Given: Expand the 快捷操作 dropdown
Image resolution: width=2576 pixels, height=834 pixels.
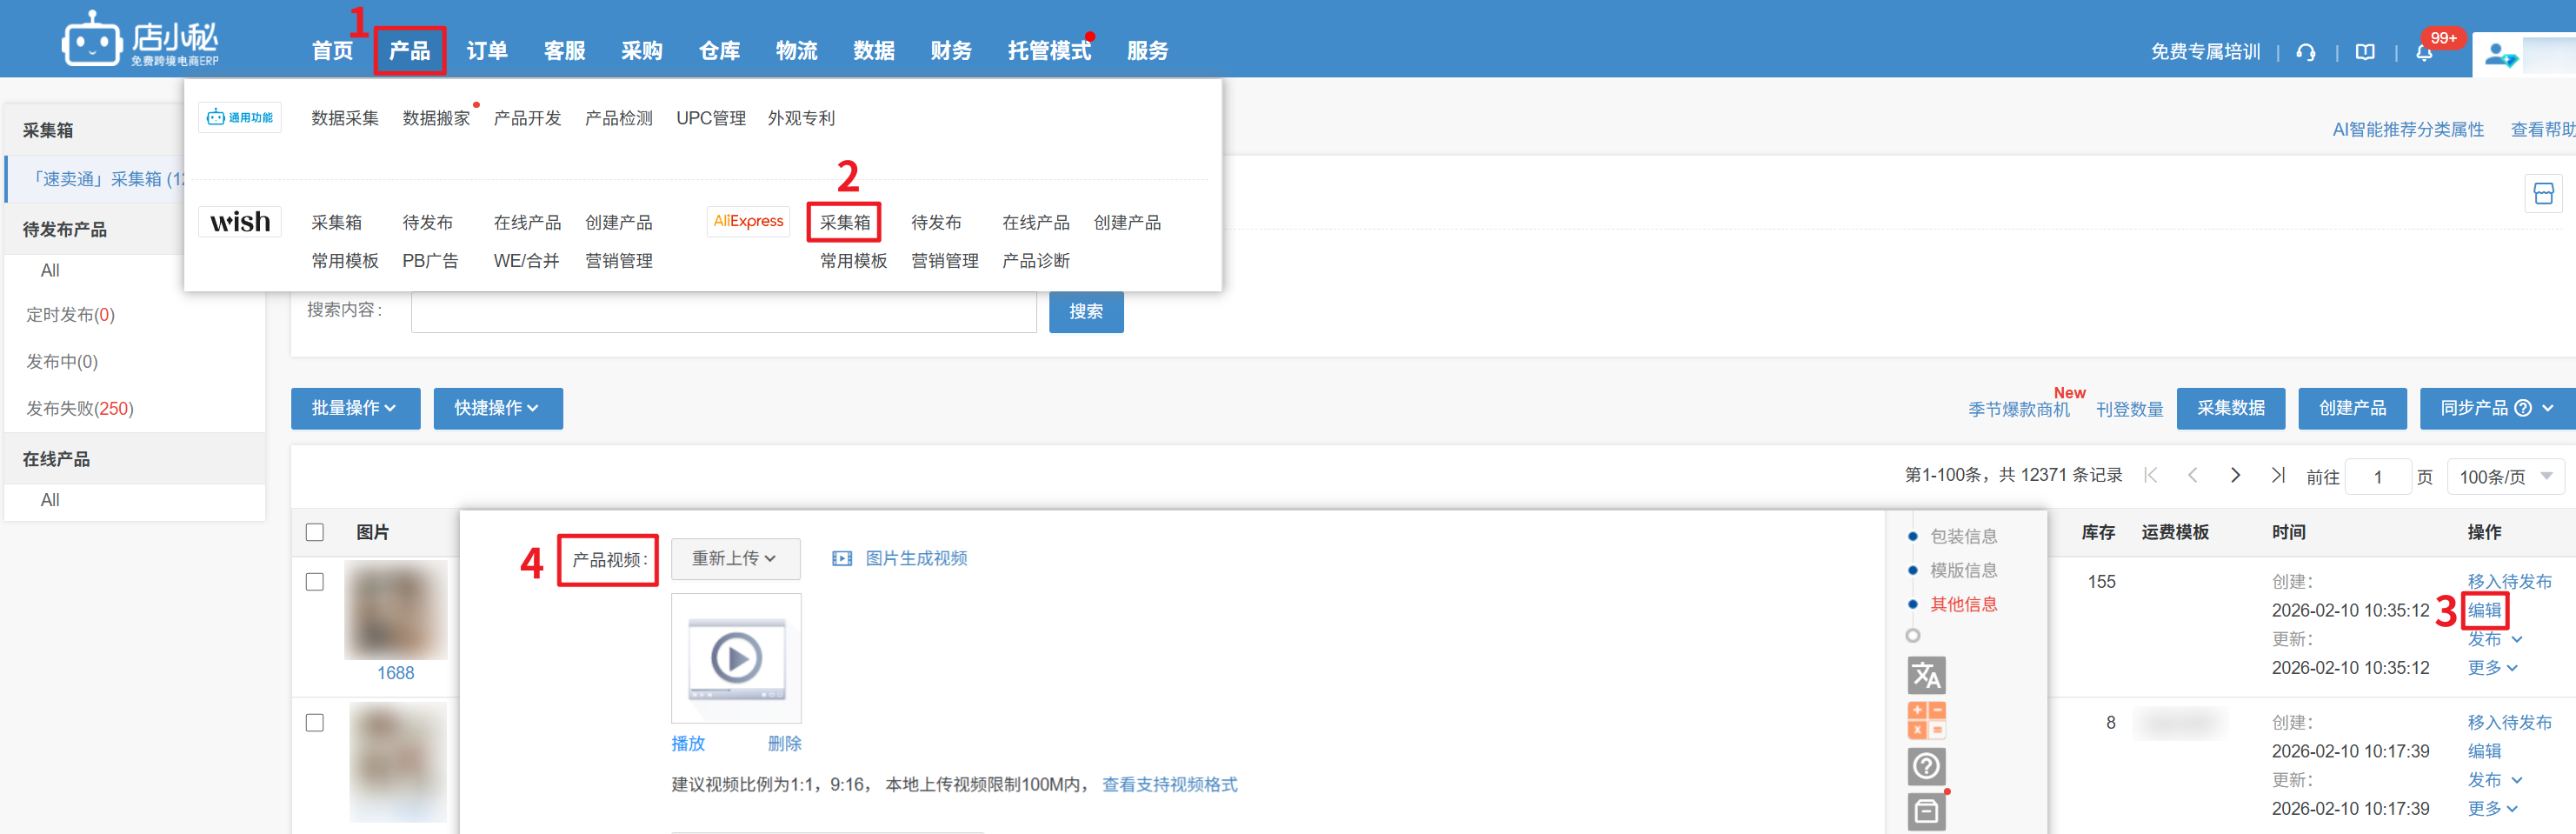Looking at the screenshot, I should 497,408.
